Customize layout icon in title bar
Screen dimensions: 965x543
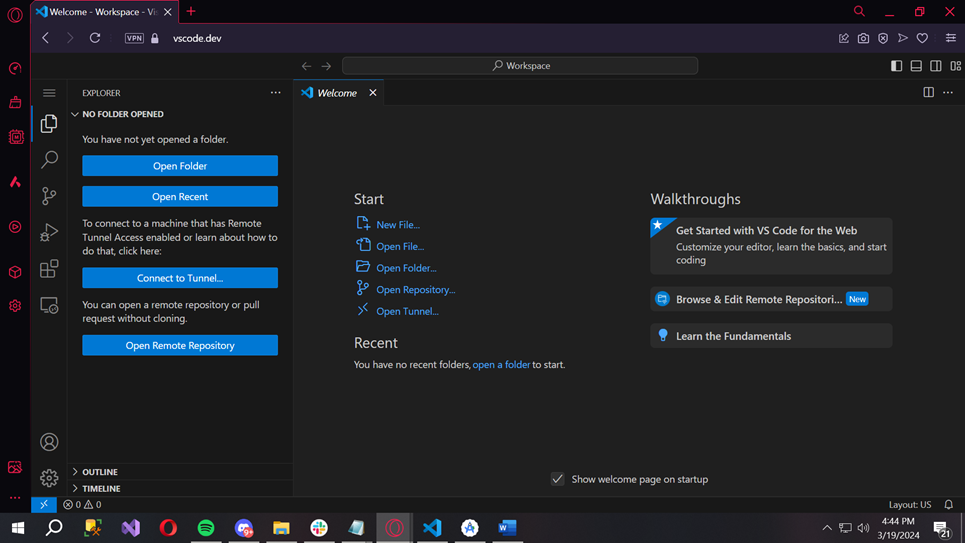point(955,66)
